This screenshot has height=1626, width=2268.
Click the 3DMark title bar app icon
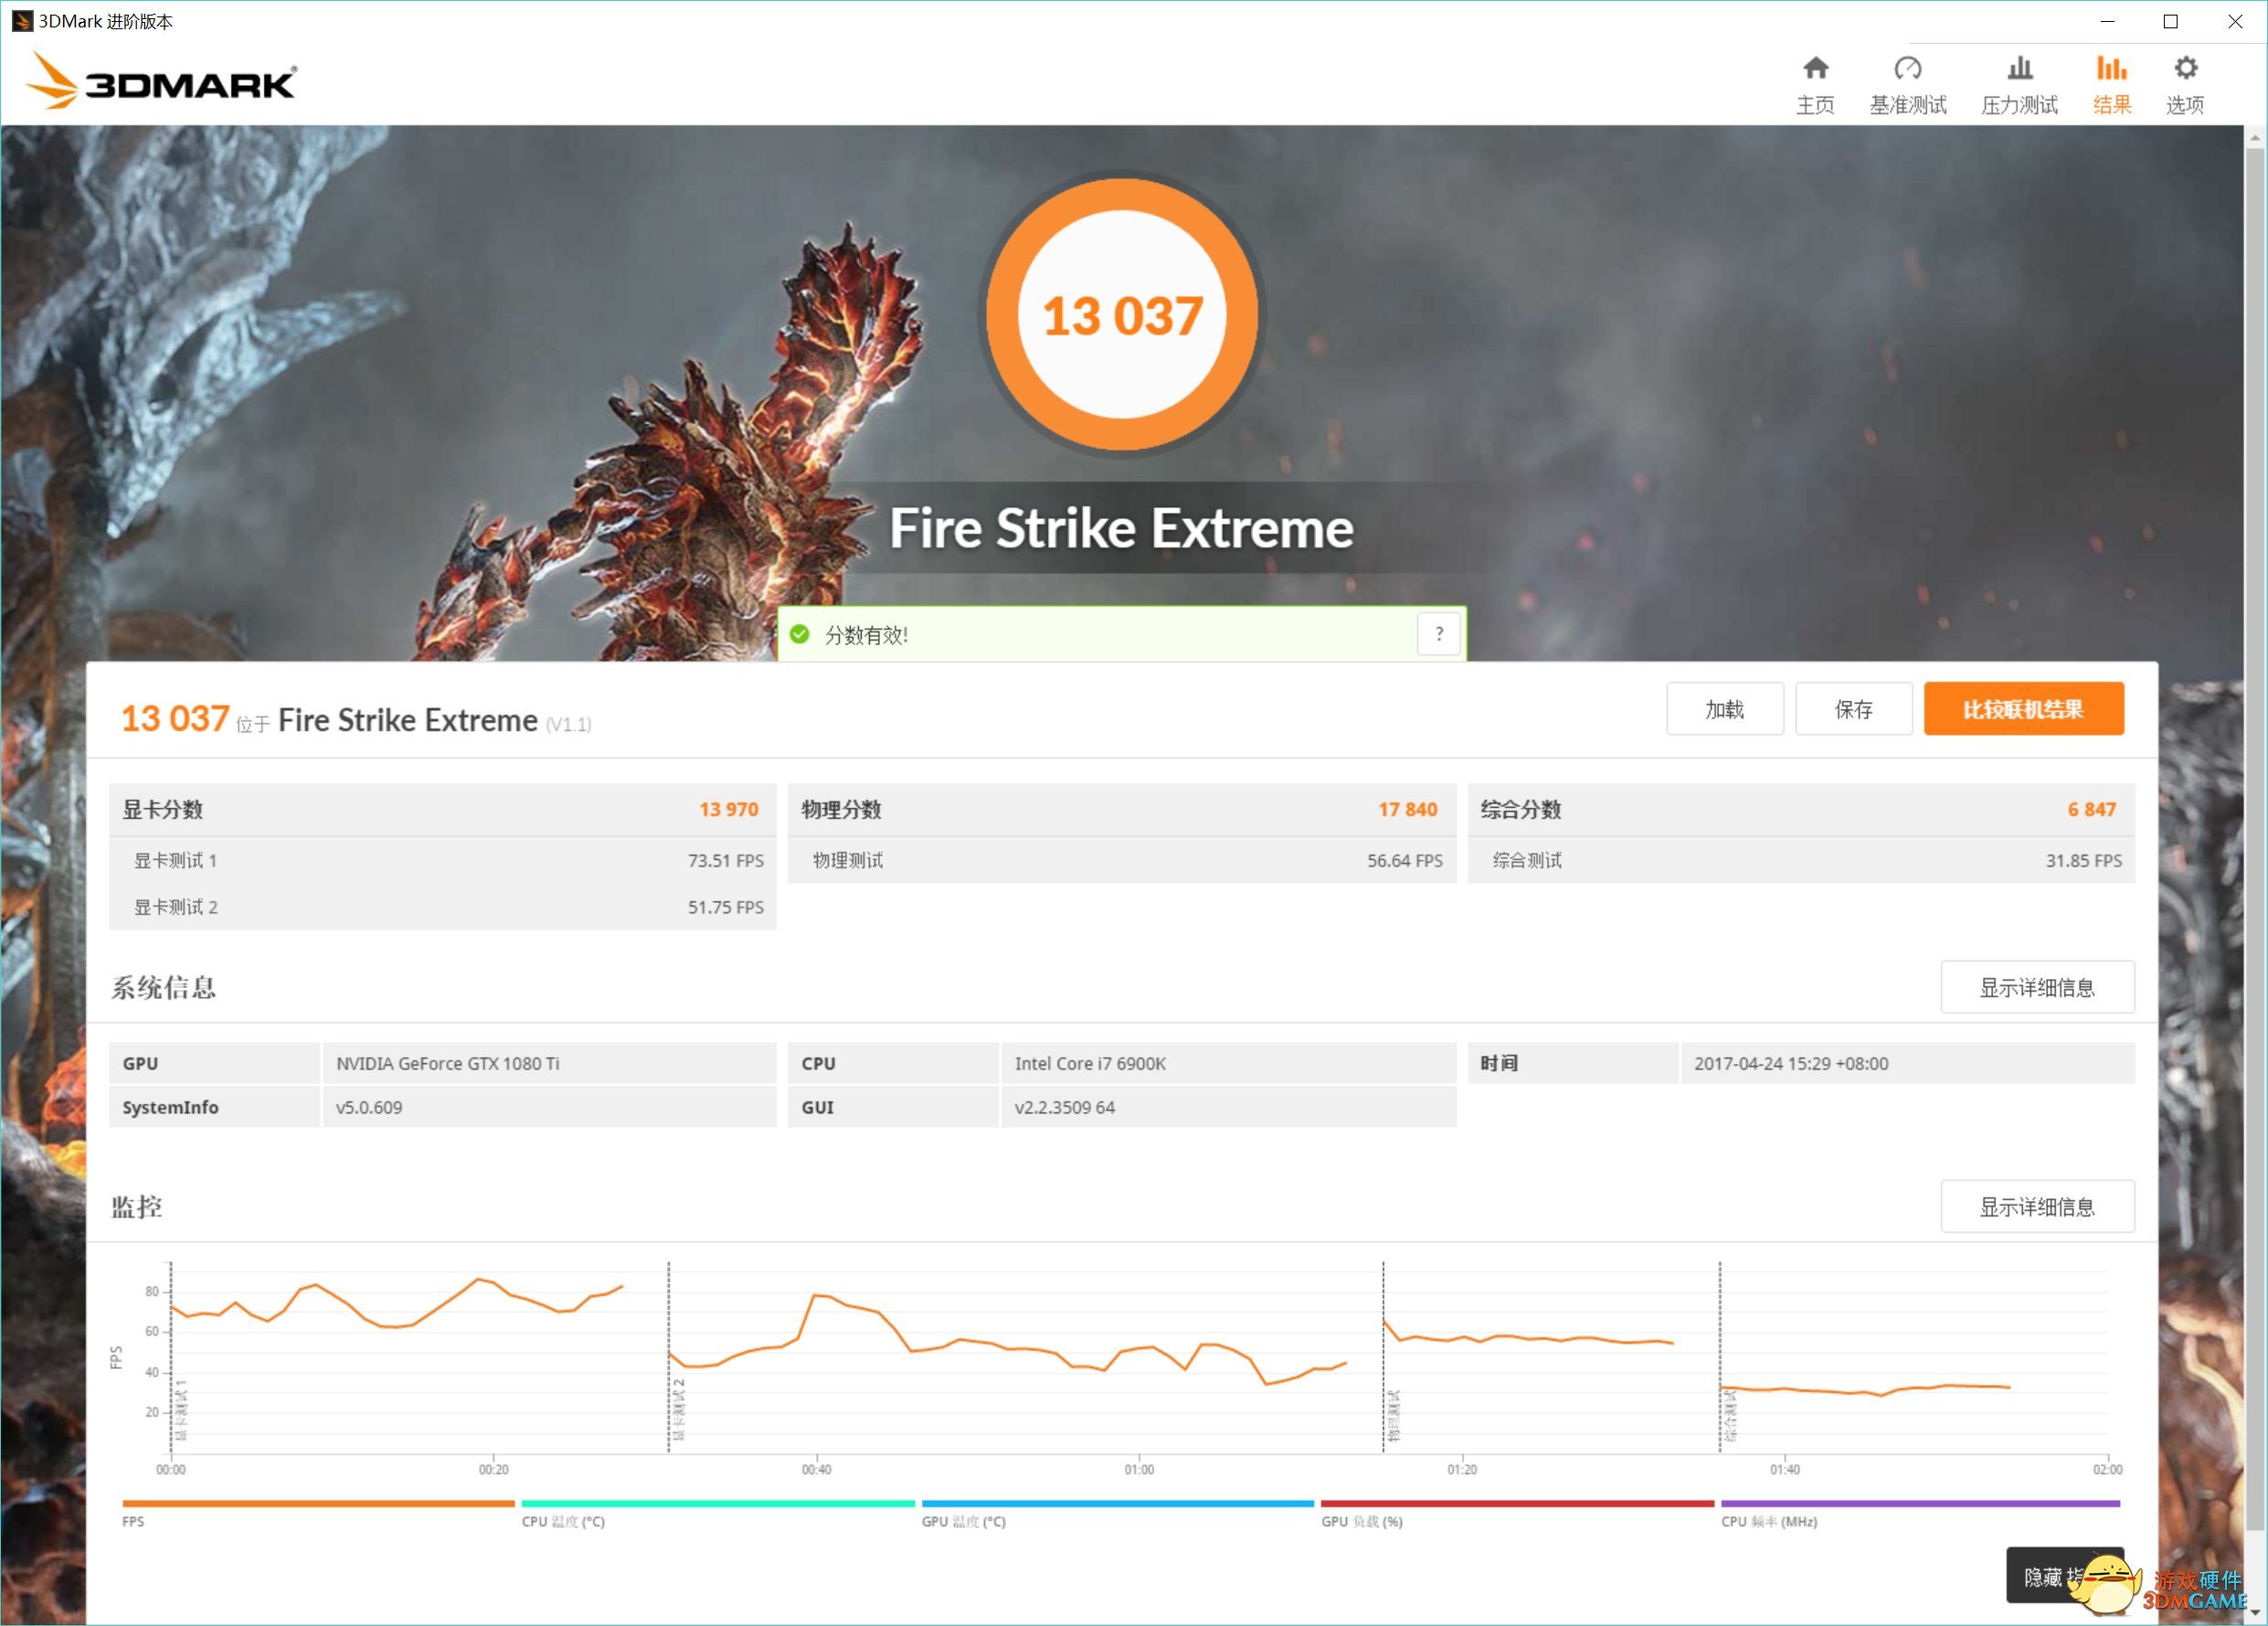21,21
